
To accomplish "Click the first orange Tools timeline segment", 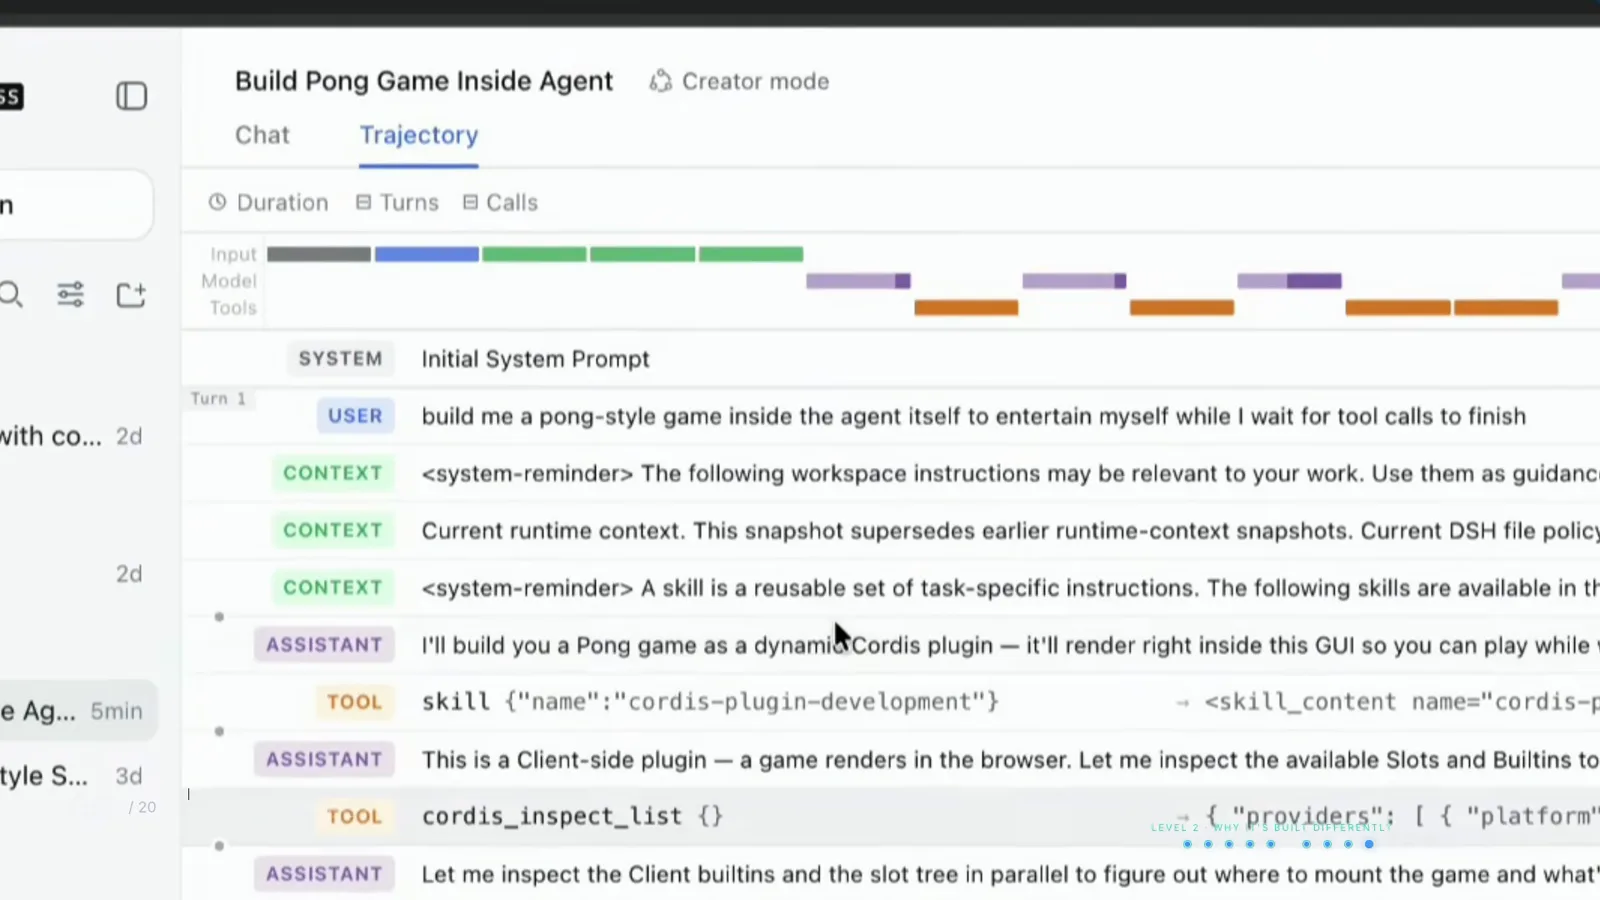I will click(x=966, y=308).
